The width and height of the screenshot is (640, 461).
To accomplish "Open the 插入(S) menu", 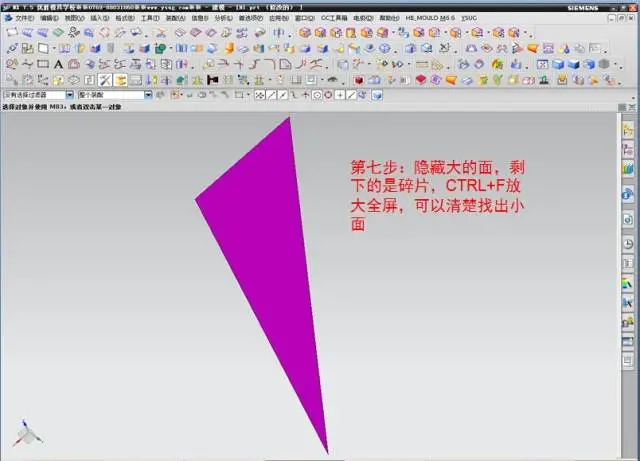I will [100, 18].
